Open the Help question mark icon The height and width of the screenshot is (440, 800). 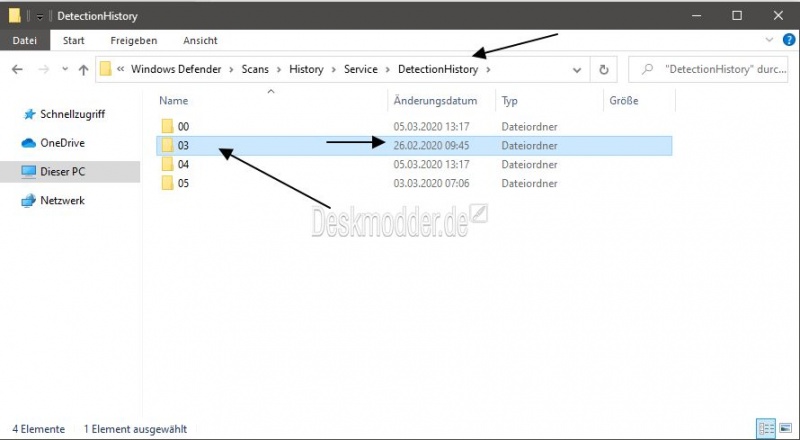[786, 40]
